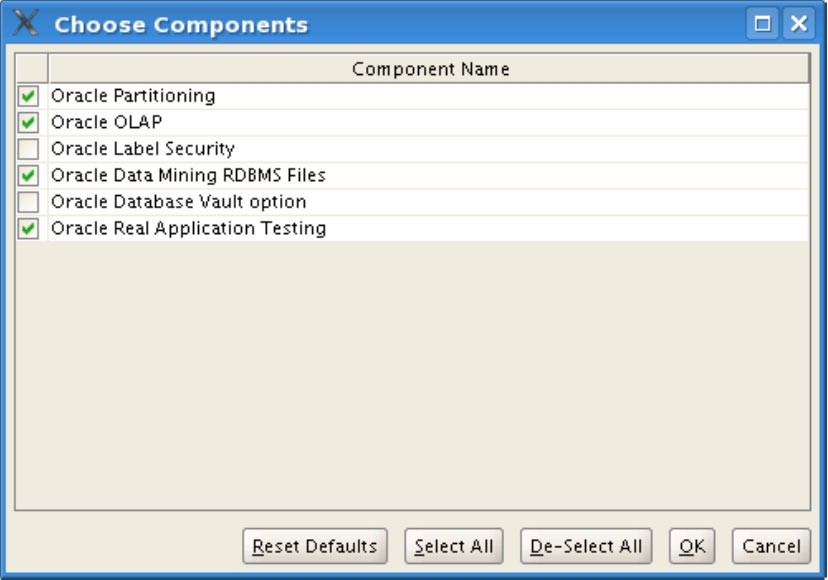Select the Oracle Real Application Testing row label
This screenshot has height=580, width=828.
coord(188,228)
